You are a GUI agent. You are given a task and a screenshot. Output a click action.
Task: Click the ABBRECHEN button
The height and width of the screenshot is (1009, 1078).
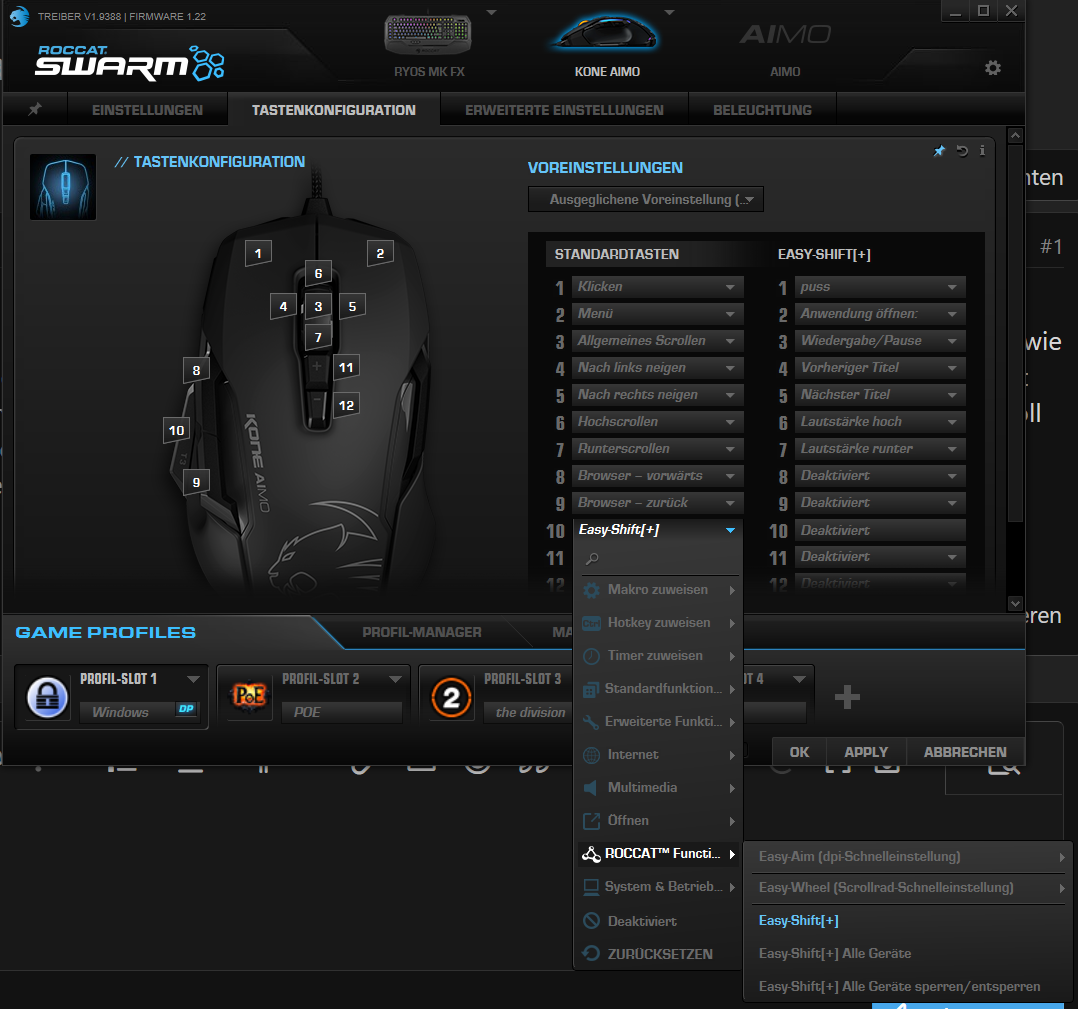(x=965, y=752)
